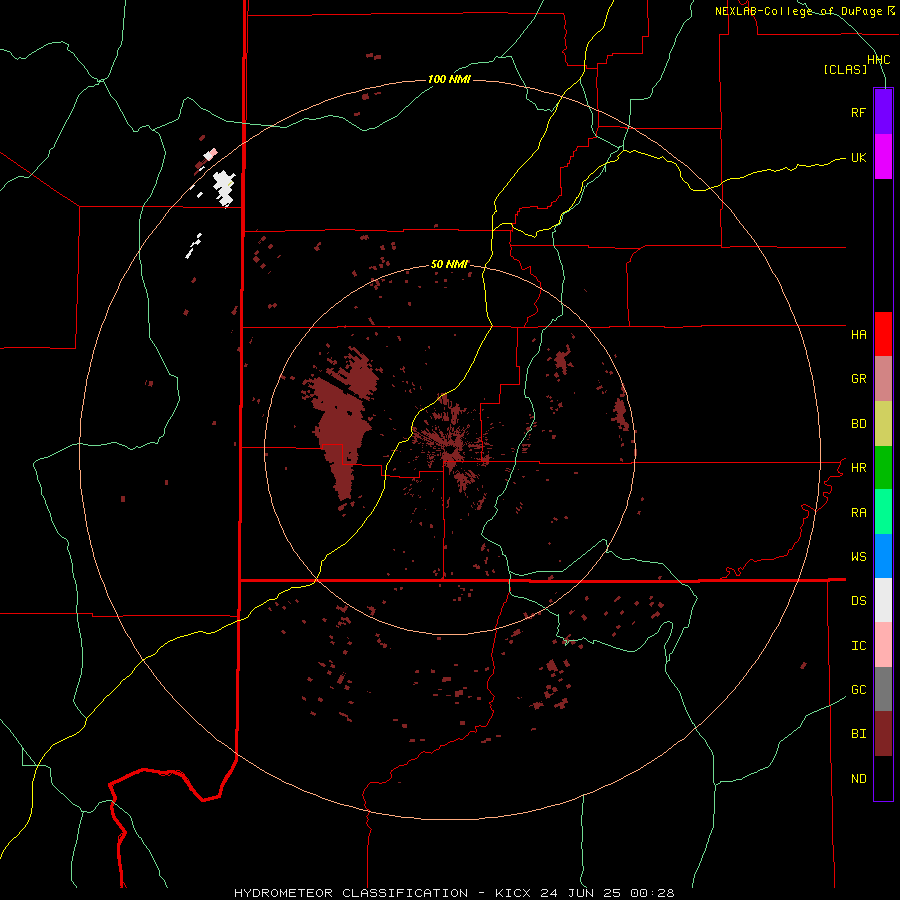The width and height of the screenshot is (900, 900).
Task: Click the BI dark red legend swatch
Action: click(883, 734)
